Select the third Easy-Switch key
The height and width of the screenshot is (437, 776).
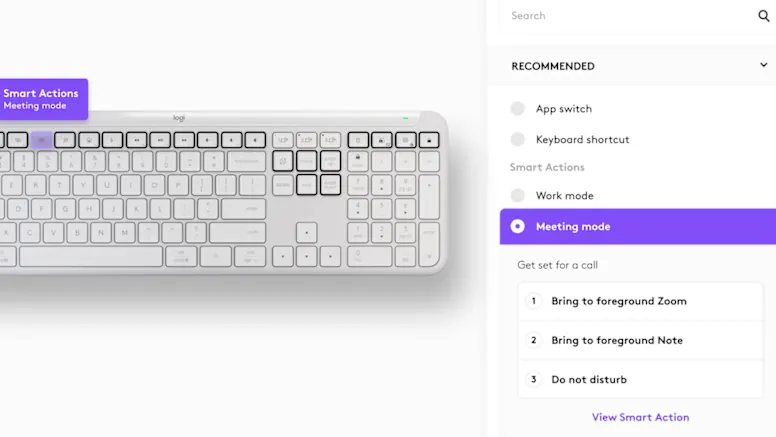(331, 140)
